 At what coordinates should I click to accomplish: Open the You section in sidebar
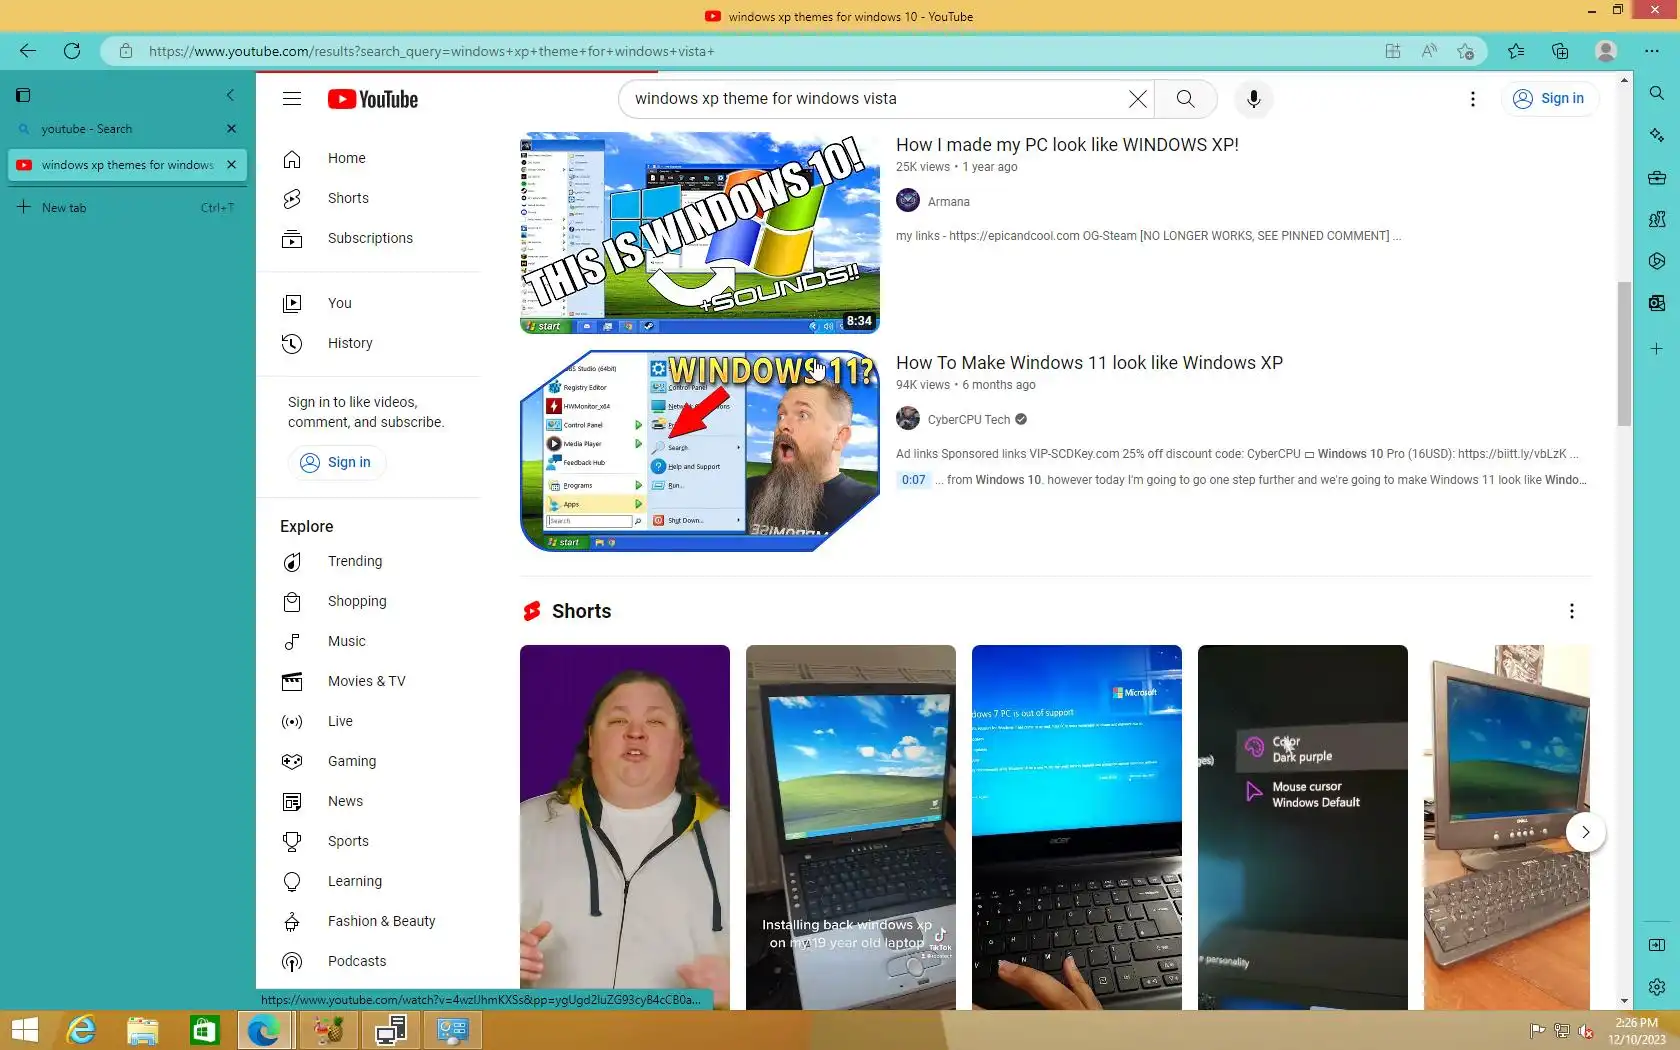(368, 303)
